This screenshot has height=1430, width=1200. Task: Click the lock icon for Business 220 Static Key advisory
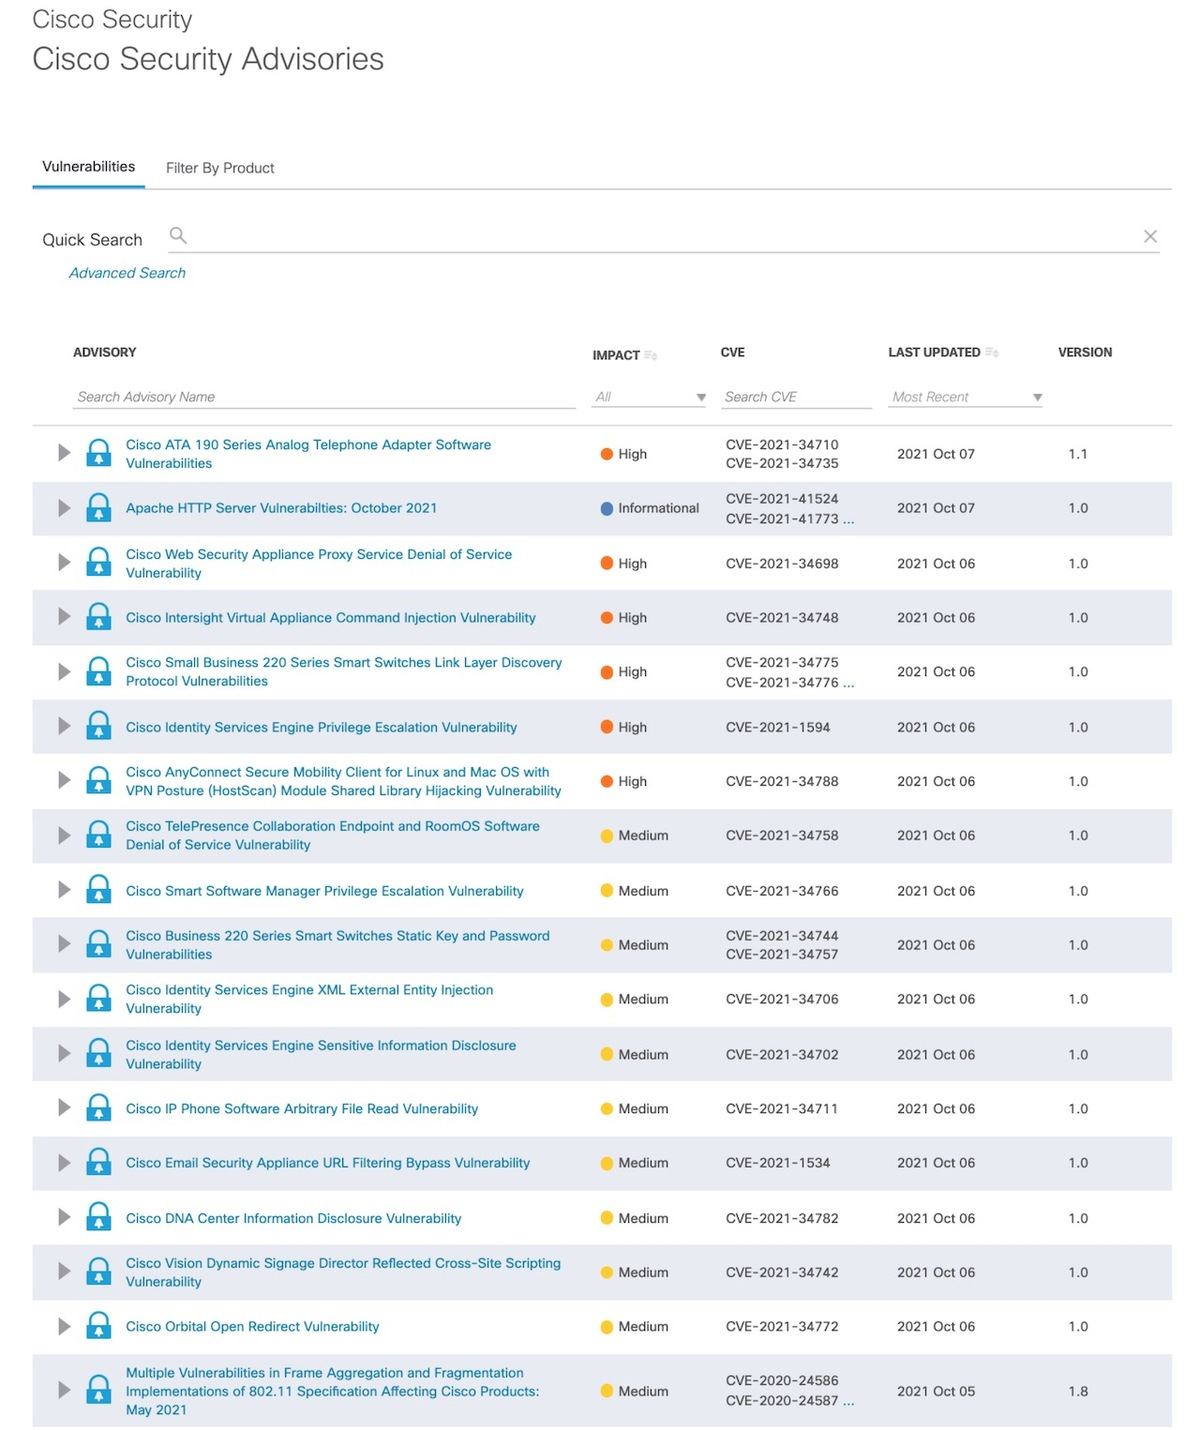[x=99, y=944]
